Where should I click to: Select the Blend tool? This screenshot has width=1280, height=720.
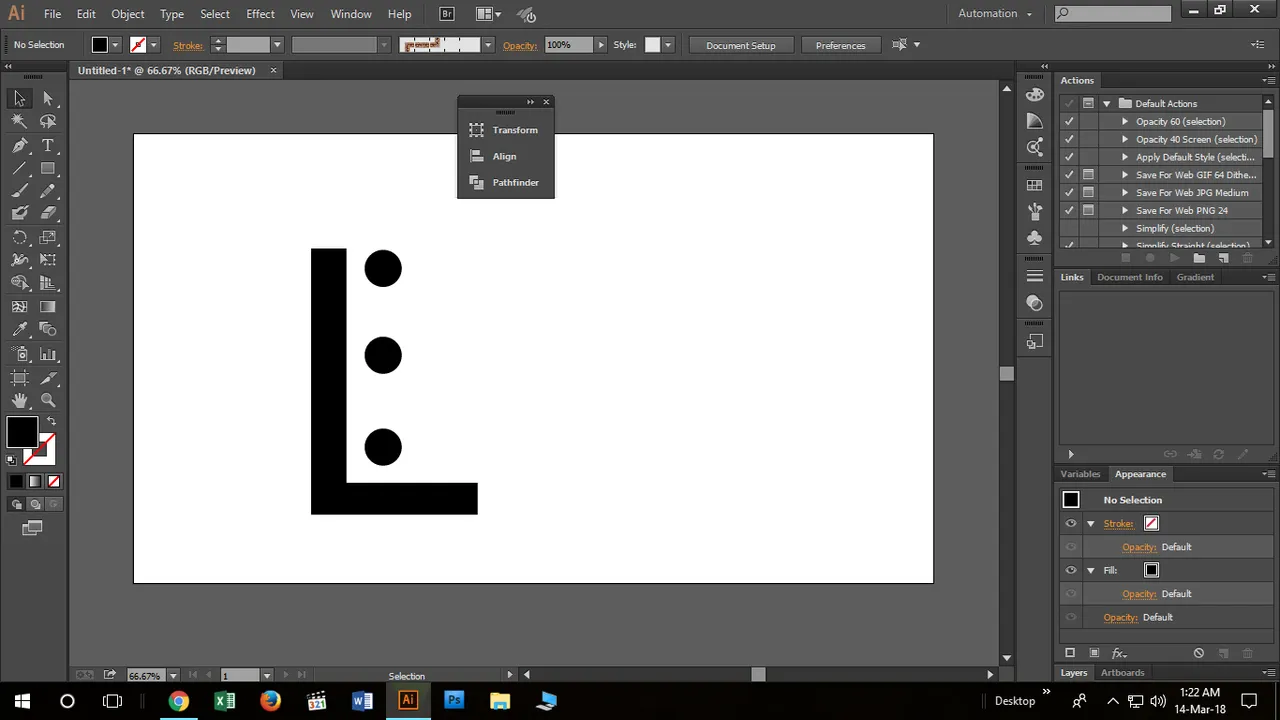click(x=48, y=329)
